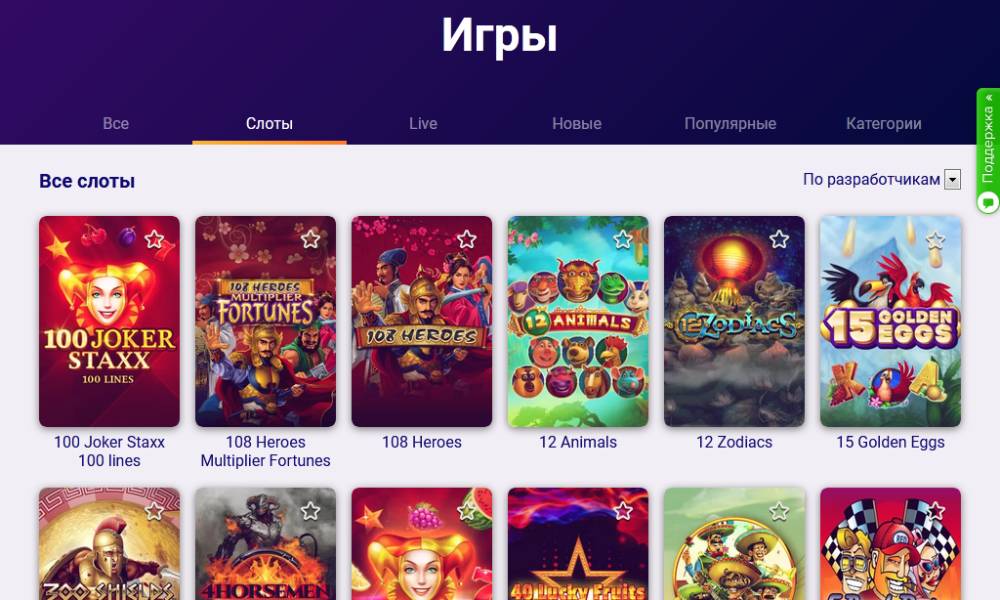Star the 15 Golden Eggs slot
Image resolution: width=1000 pixels, height=600 pixels.
(935, 240)
